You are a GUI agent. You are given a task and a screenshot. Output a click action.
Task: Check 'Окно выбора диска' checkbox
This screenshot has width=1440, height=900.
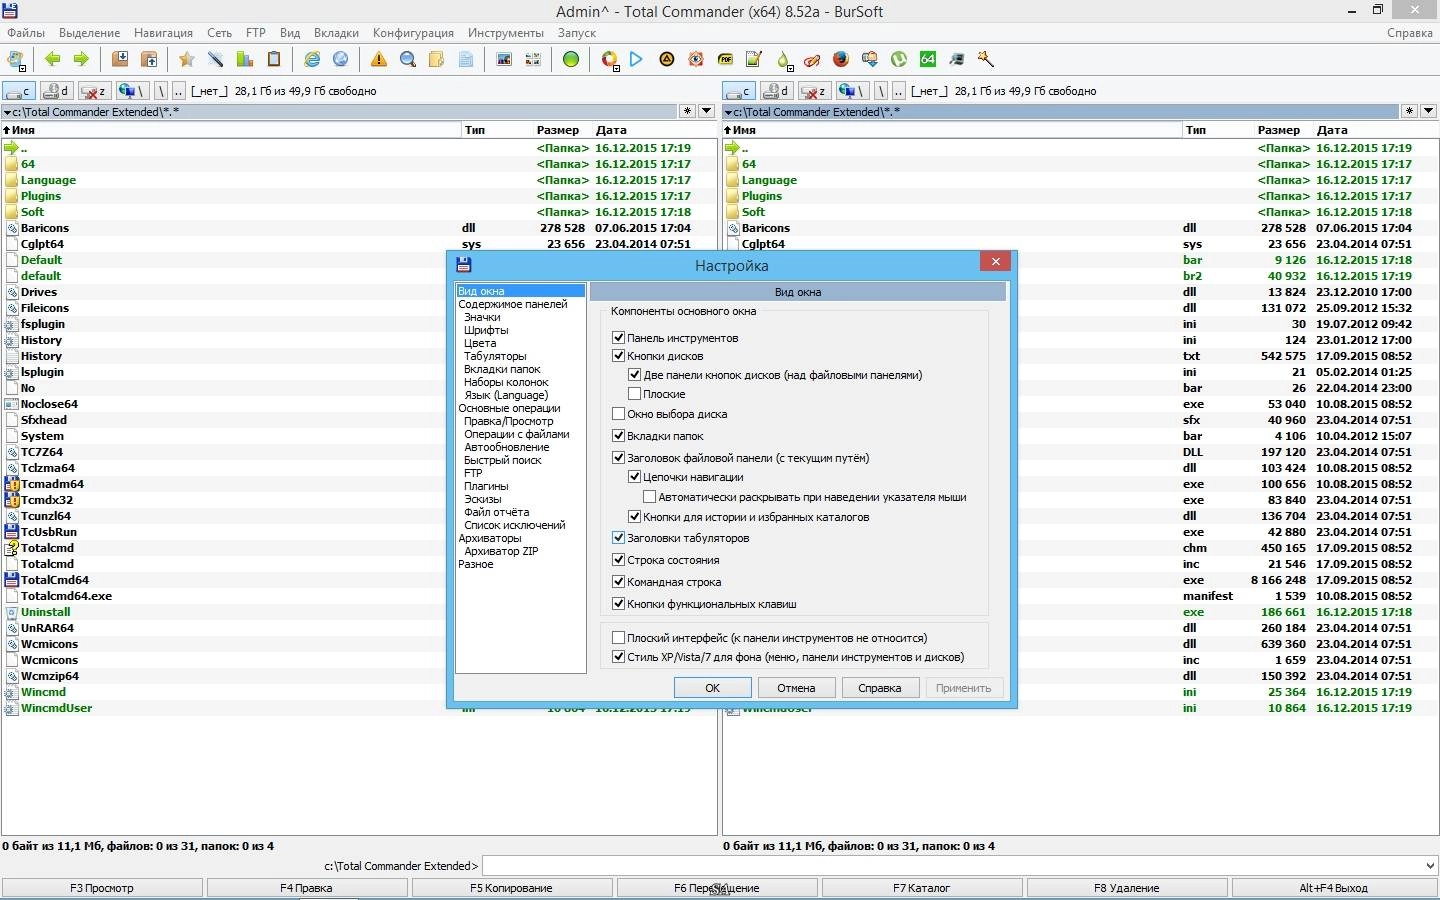click(618, 414)
